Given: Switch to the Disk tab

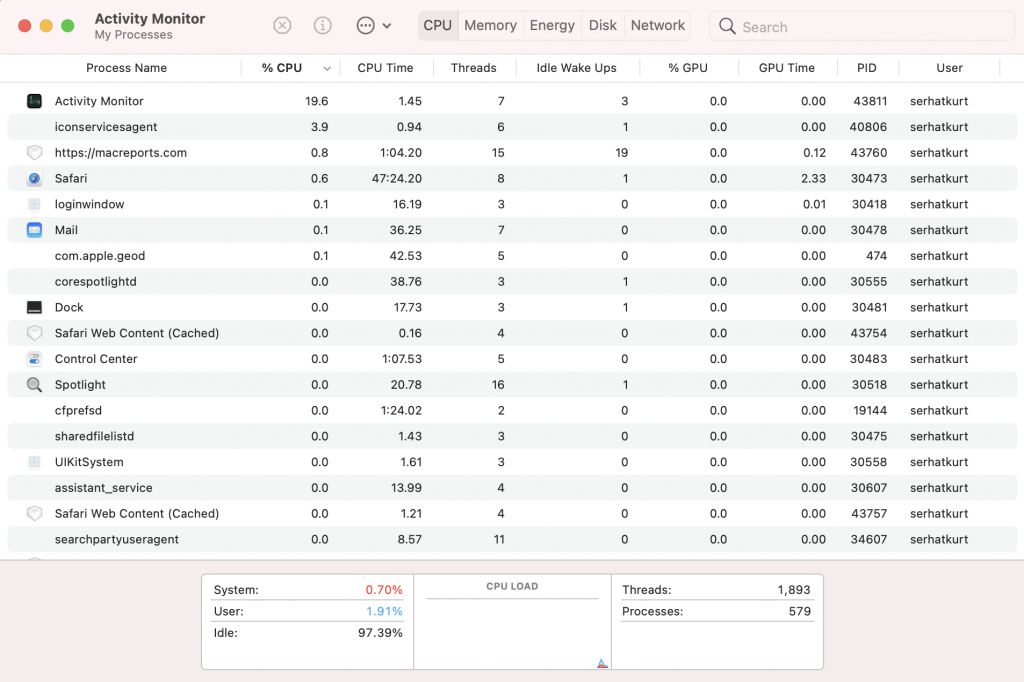Looking at the screenshot, I should point(602,25).
